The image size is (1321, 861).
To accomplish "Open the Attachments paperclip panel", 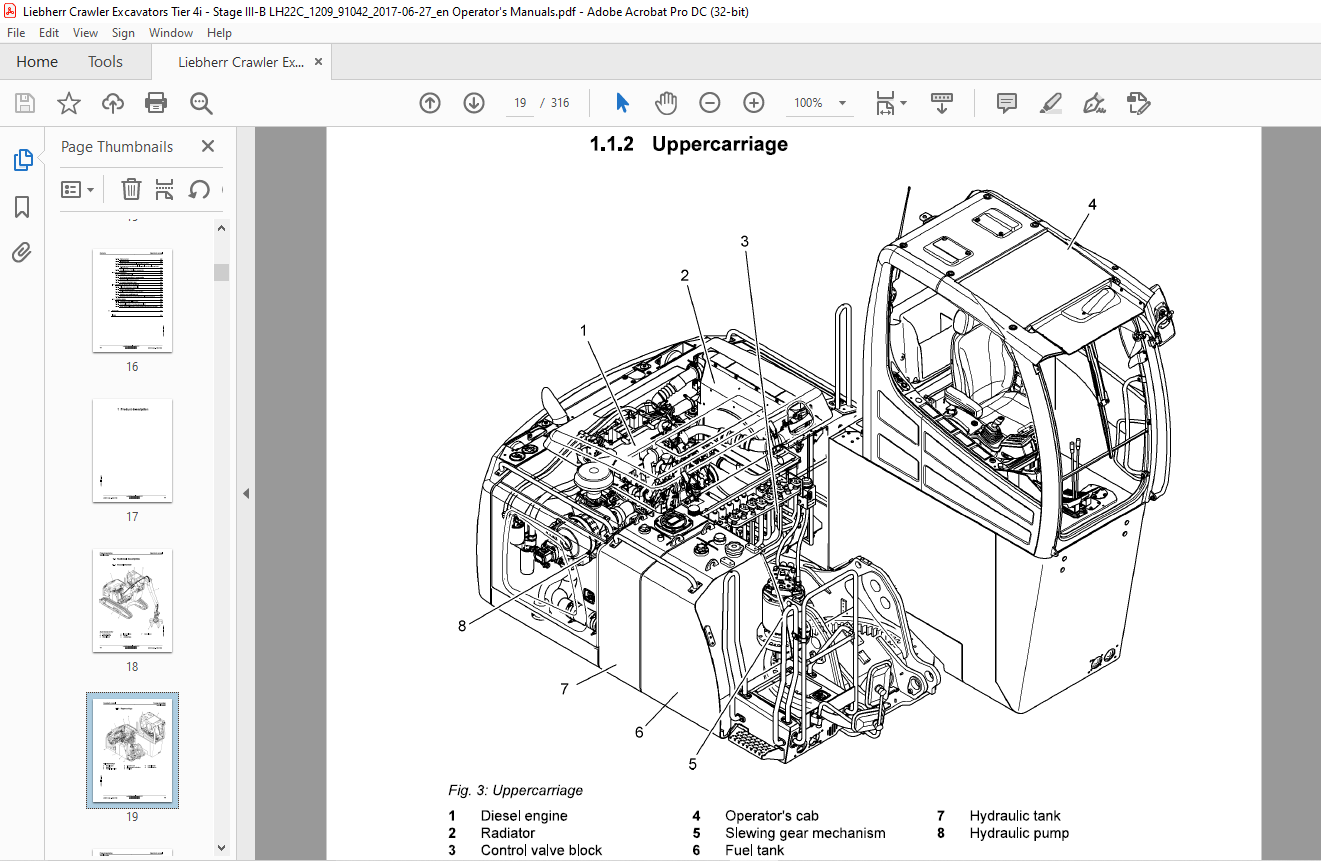I will 22,252.
